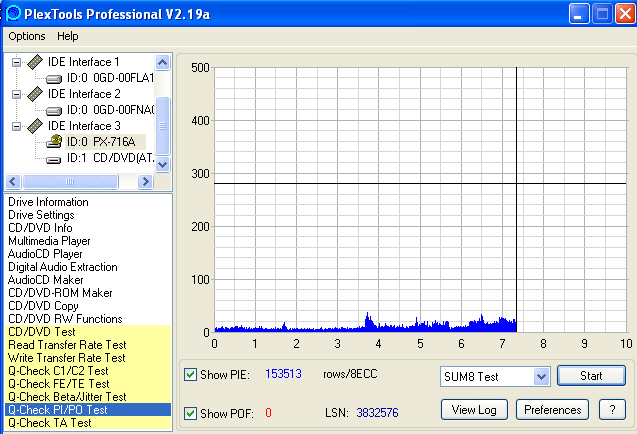The width and height of the screenshot is (637, 434).
Task: Select the IDE Interface 1 label
Action: [84, 62]
